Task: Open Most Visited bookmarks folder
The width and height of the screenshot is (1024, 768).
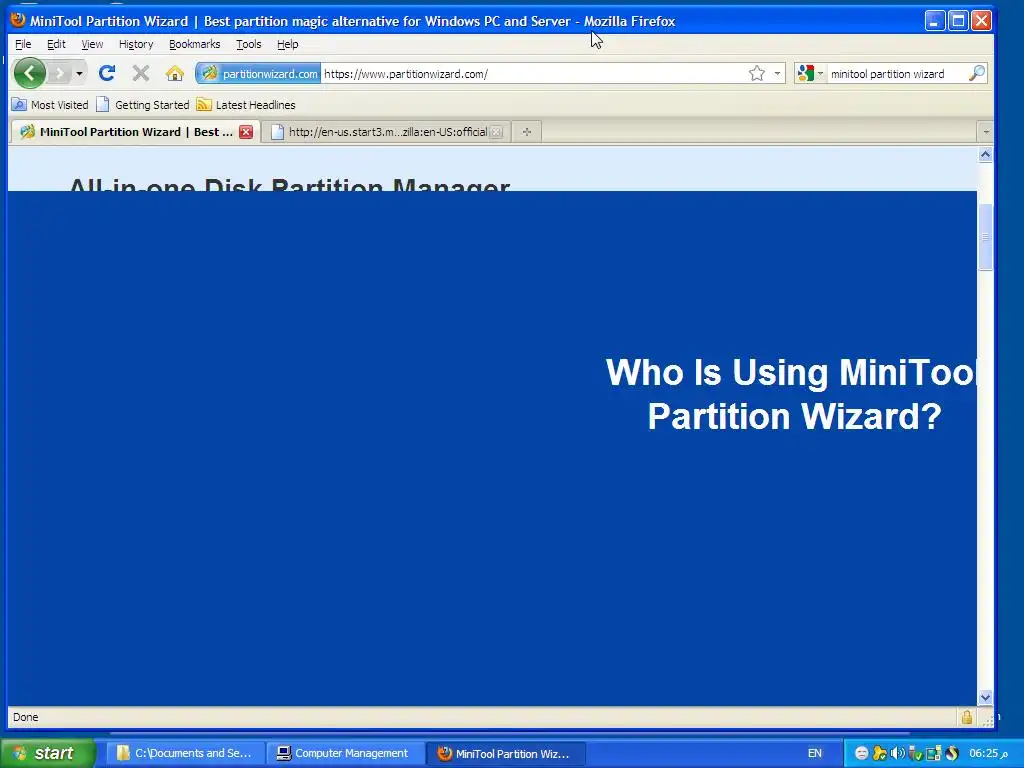Action: click(x=50, y=104)
